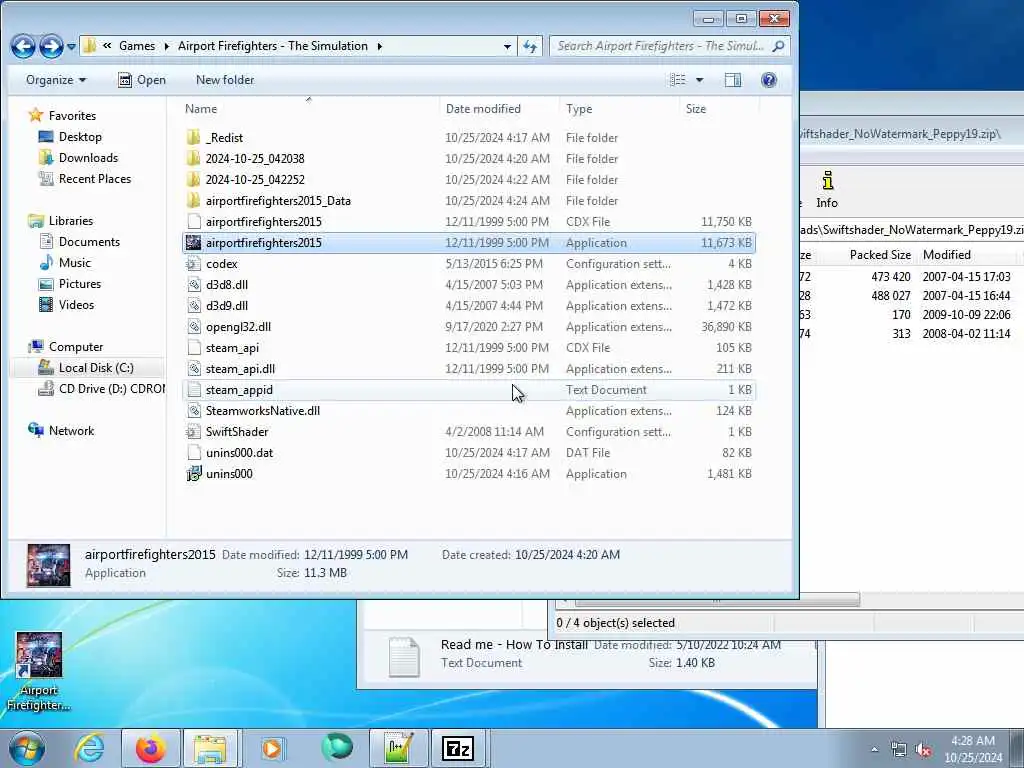This screenshot has width=1024, height=768.
Task: Open Explorer Help question mark icon
Action: 769,80
